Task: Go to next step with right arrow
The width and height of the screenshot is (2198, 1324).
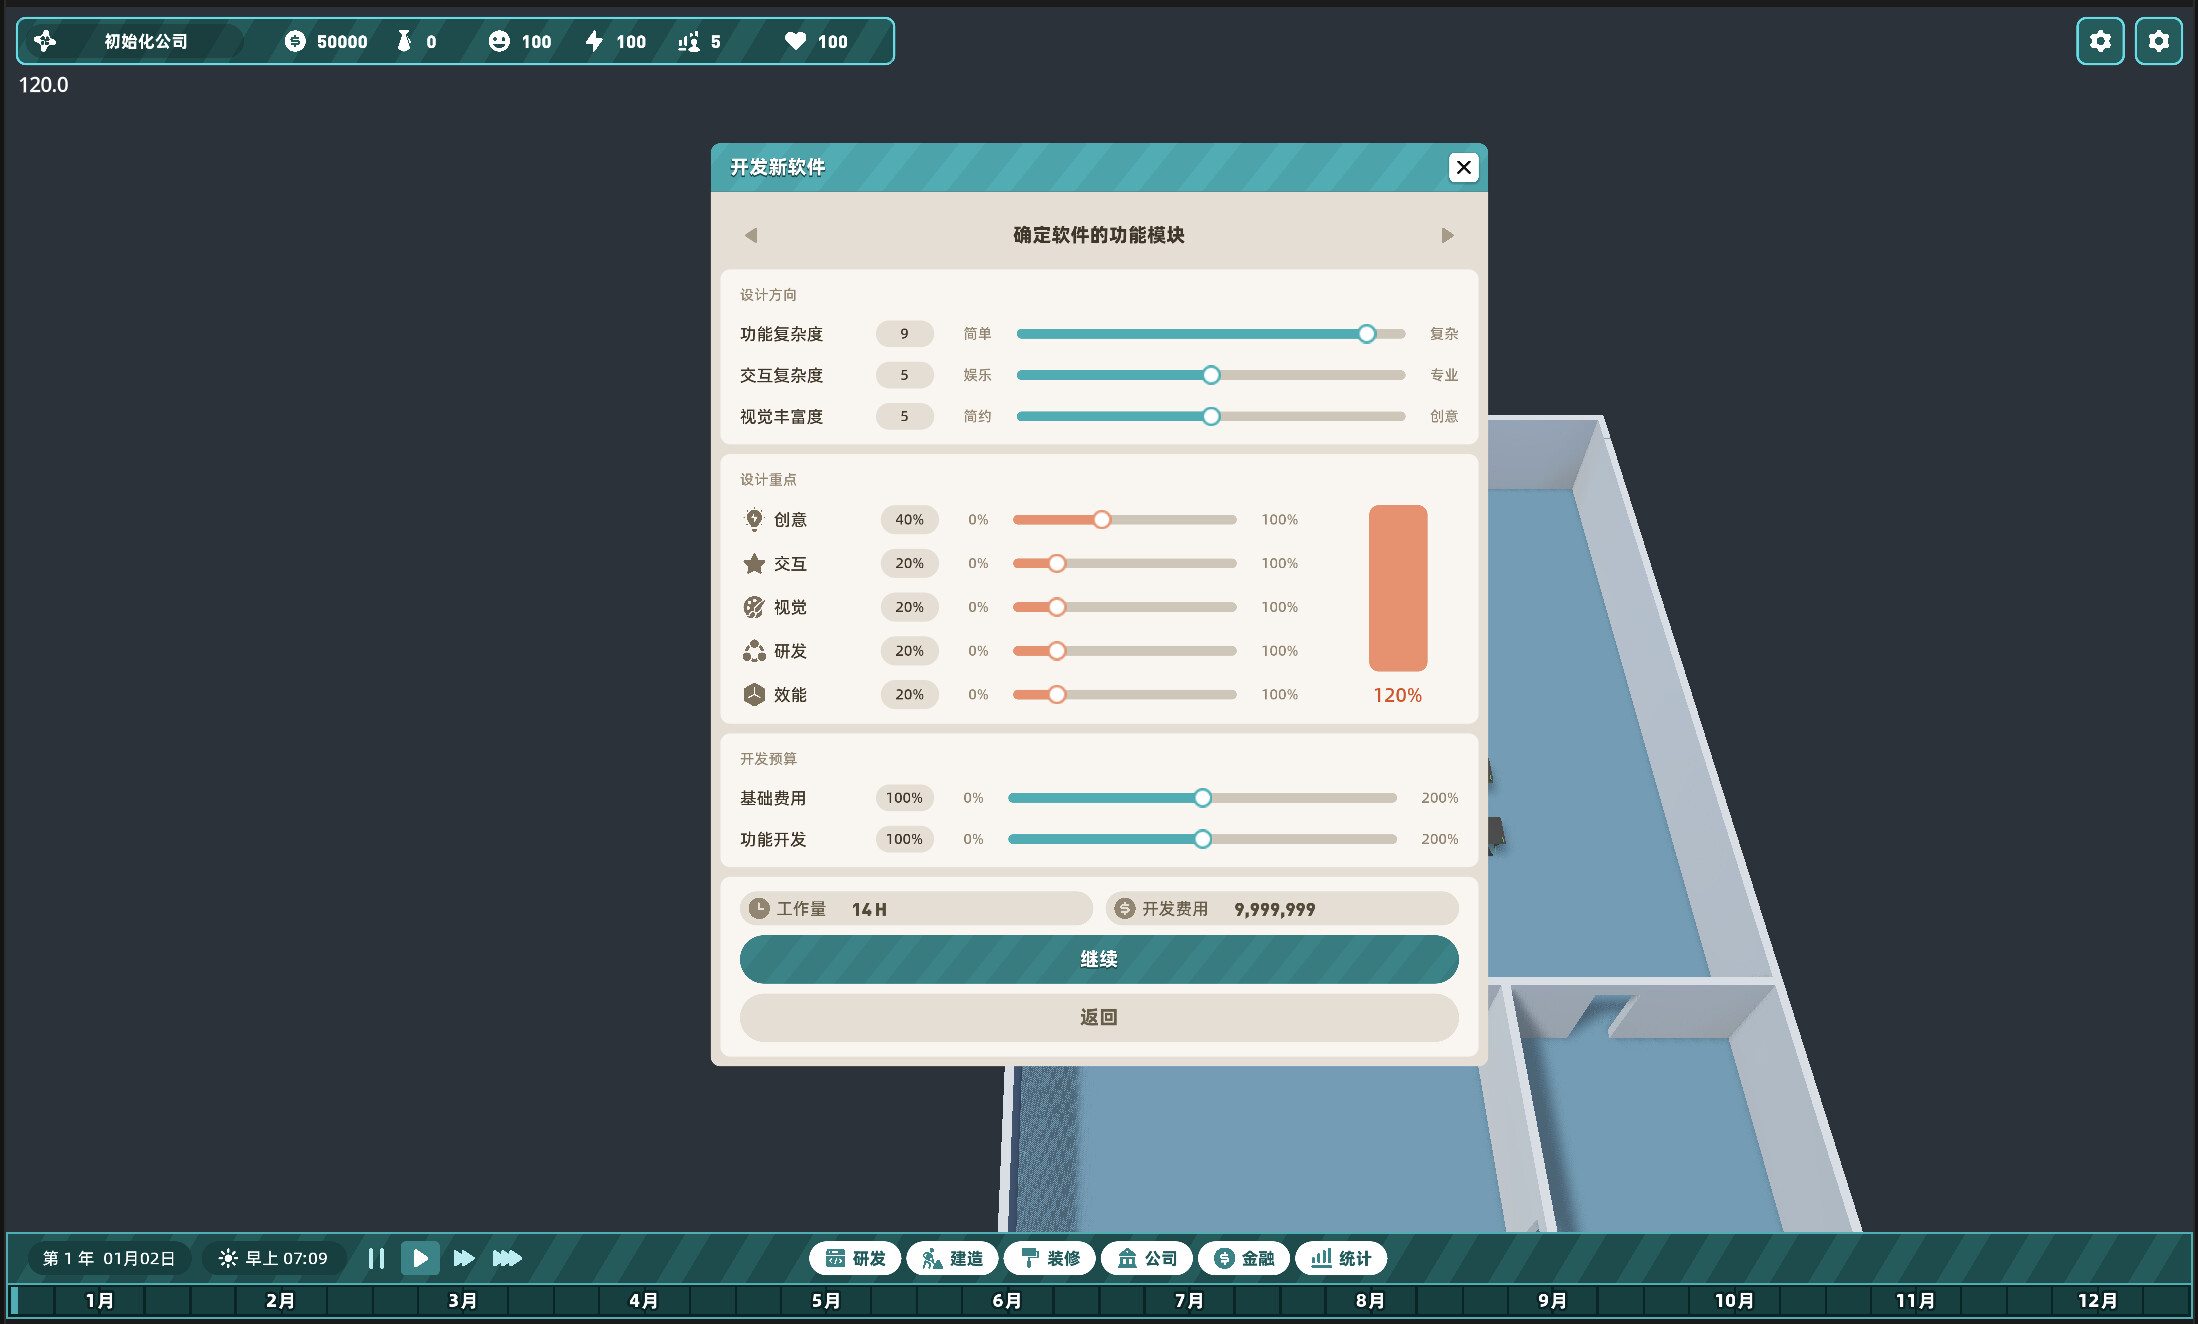Action: (x=1447, y=235)
